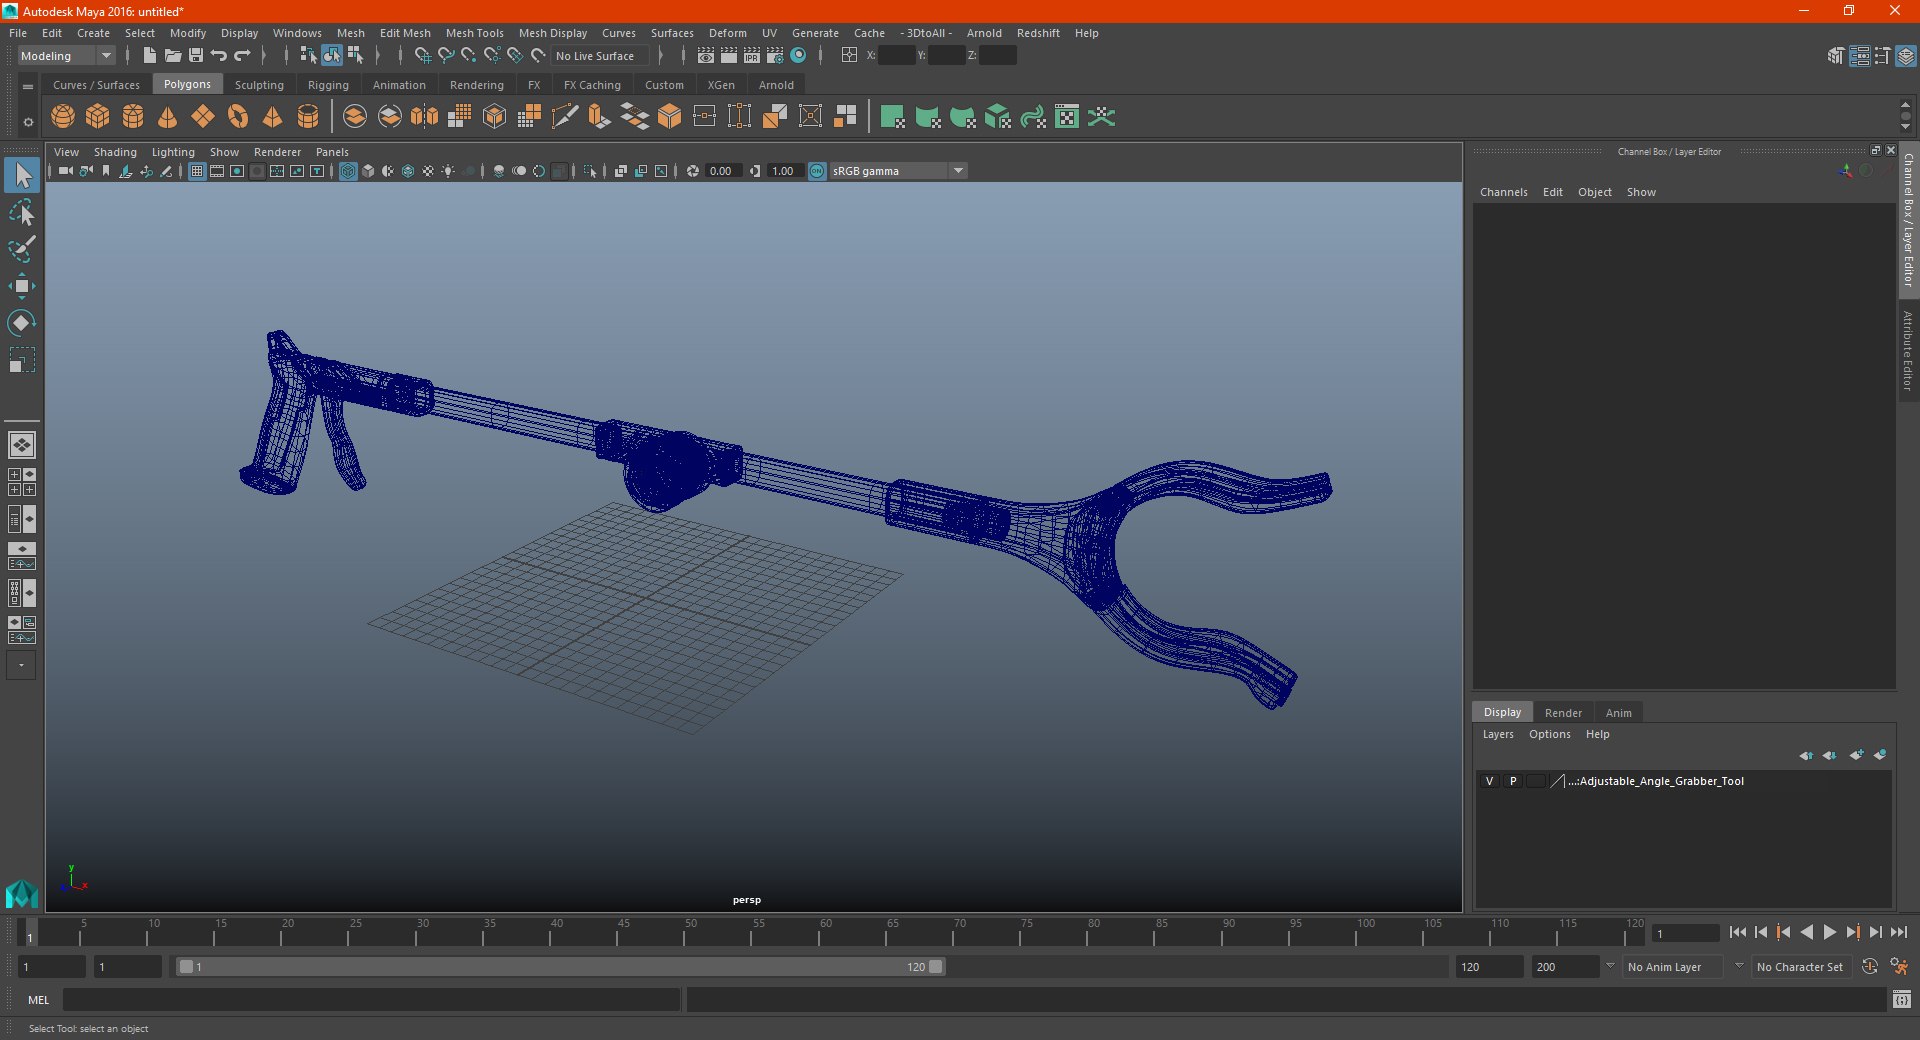1920x1040 pixels.
Task: Click the Multi-Cut knife tool icon
Action: pos(565,117)
